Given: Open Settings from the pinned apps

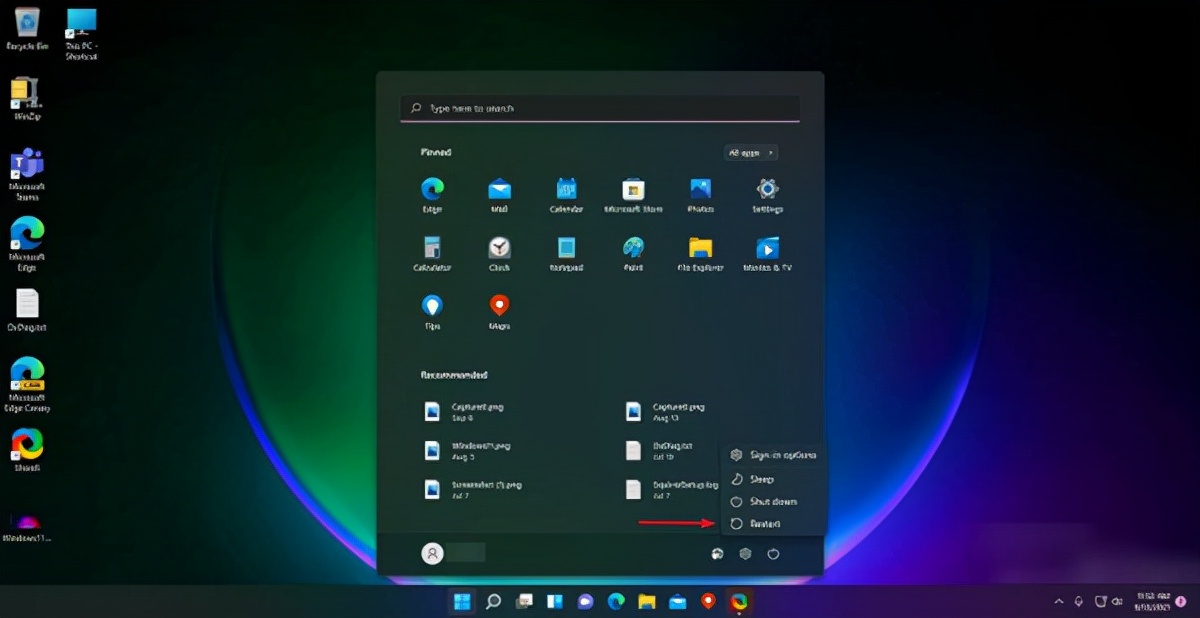Looking at the screenshot, I should tap(767, 194).
